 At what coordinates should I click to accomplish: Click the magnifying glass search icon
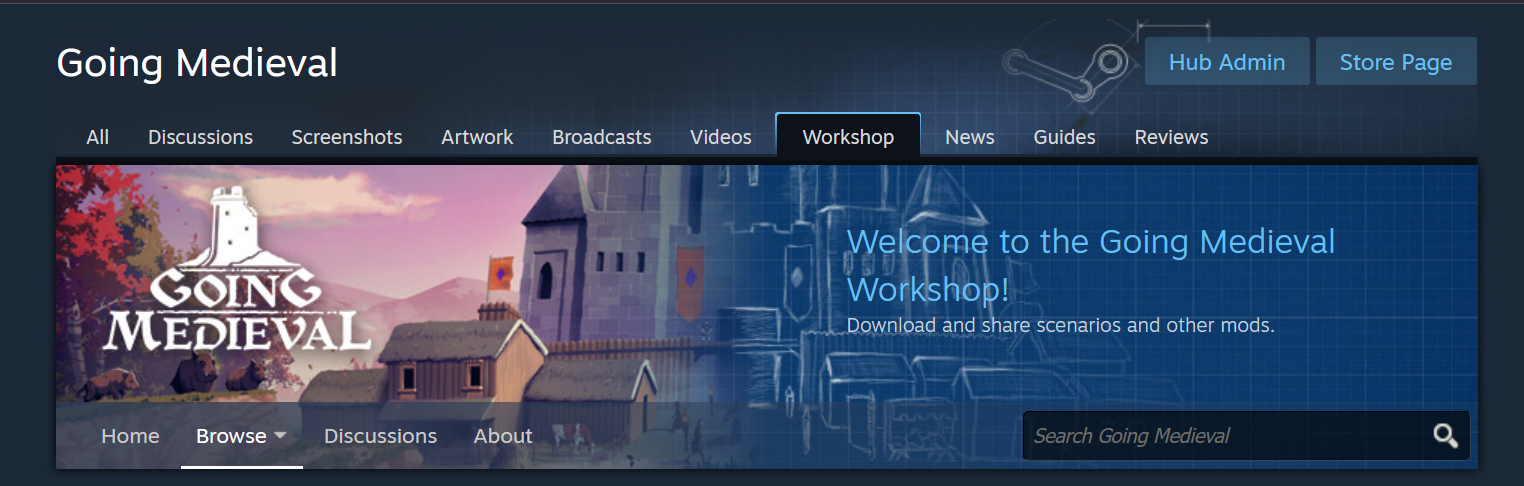click(1445, 436)
